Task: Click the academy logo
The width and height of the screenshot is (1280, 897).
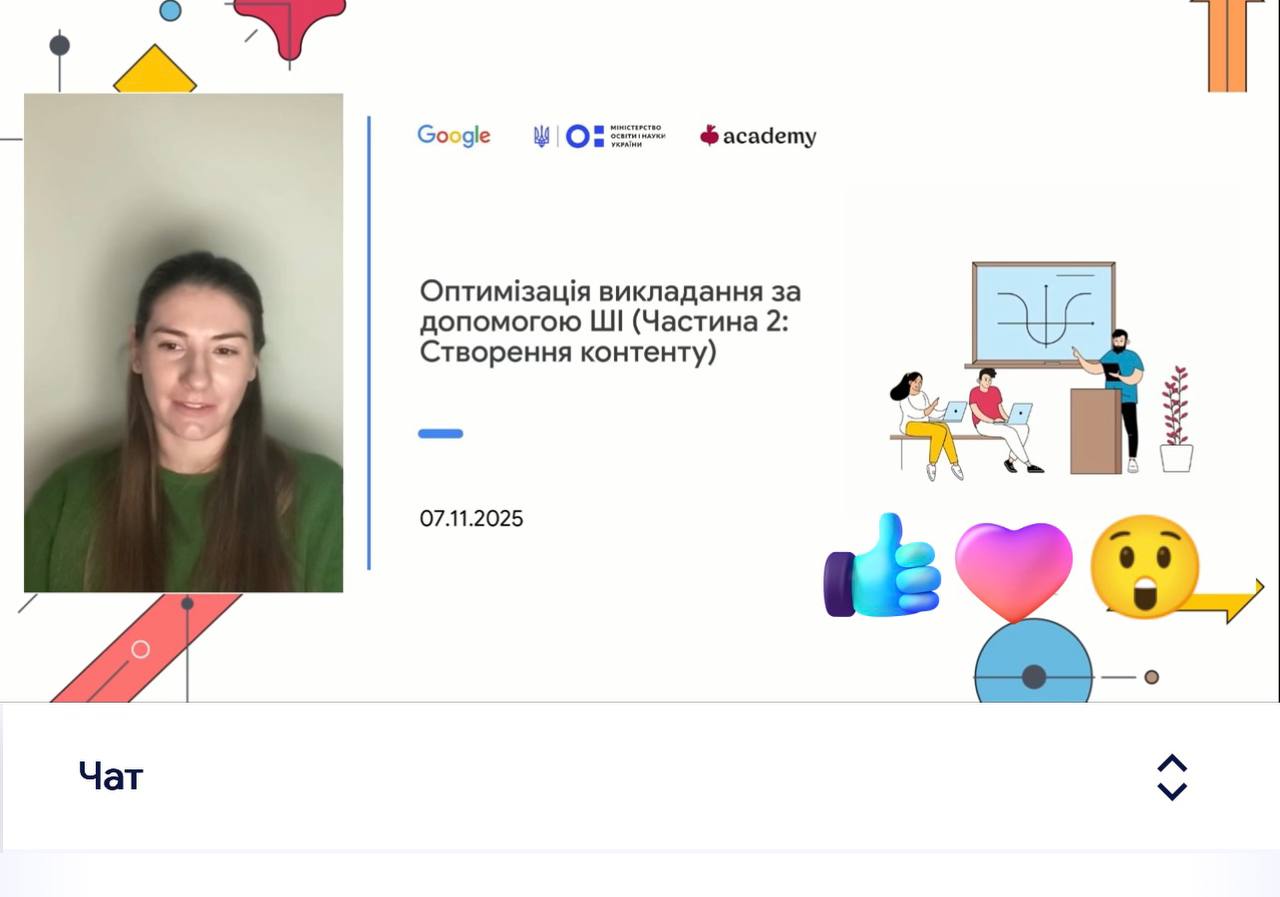Action: (x=758, y=137)
